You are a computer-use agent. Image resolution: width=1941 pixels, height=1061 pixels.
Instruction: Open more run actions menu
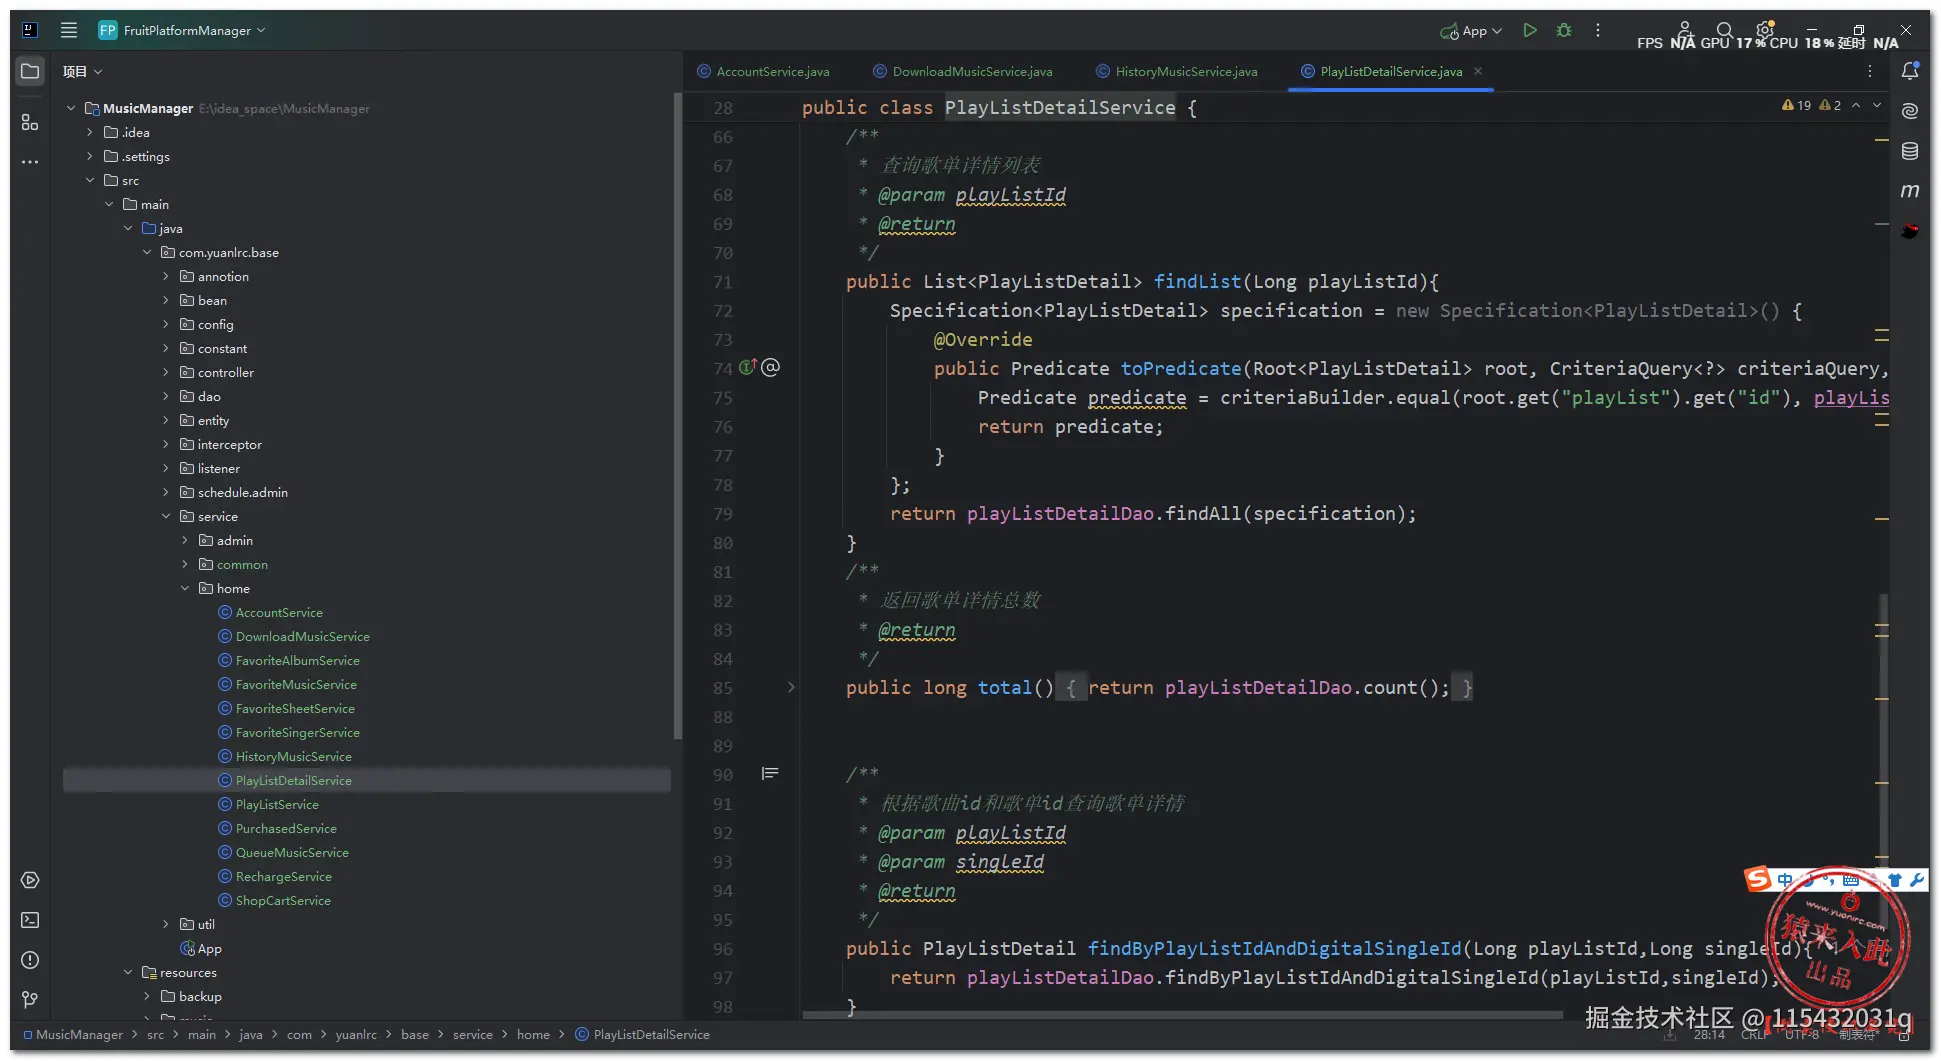[1598, 30]
